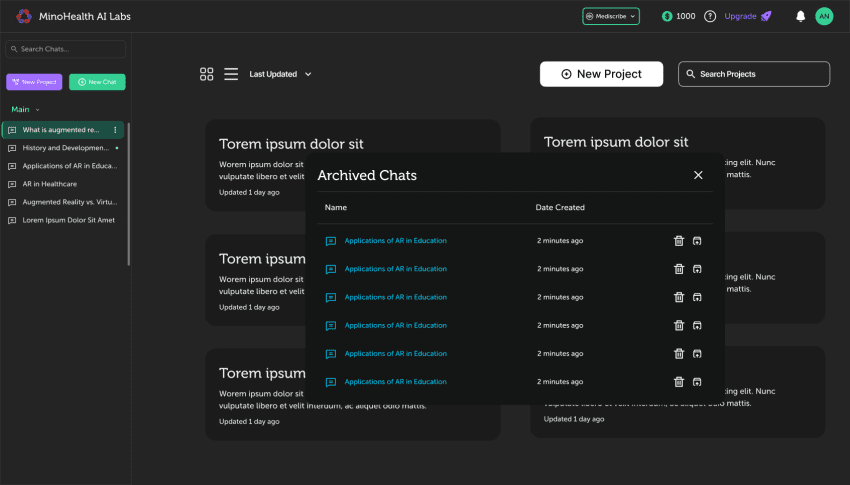Click the purple New Project sidebar button
Image resolution: width=850 pixels, height=485 pixels.
pos(34,82)
